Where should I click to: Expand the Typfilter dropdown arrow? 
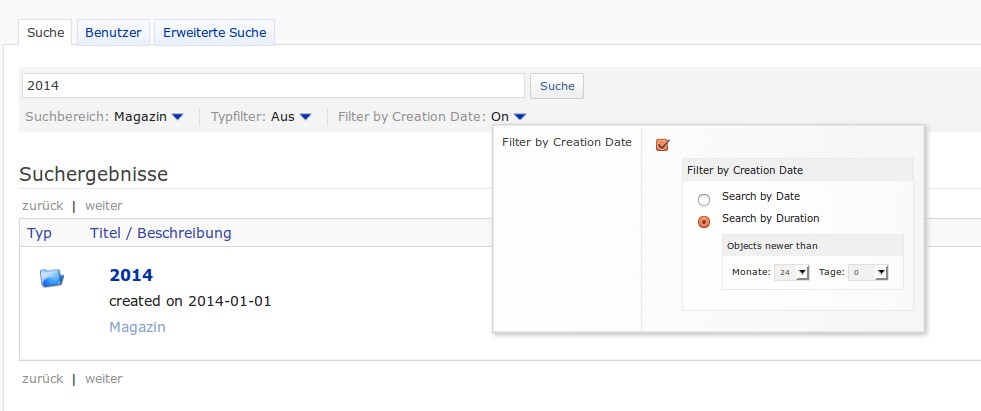[305, 117]
